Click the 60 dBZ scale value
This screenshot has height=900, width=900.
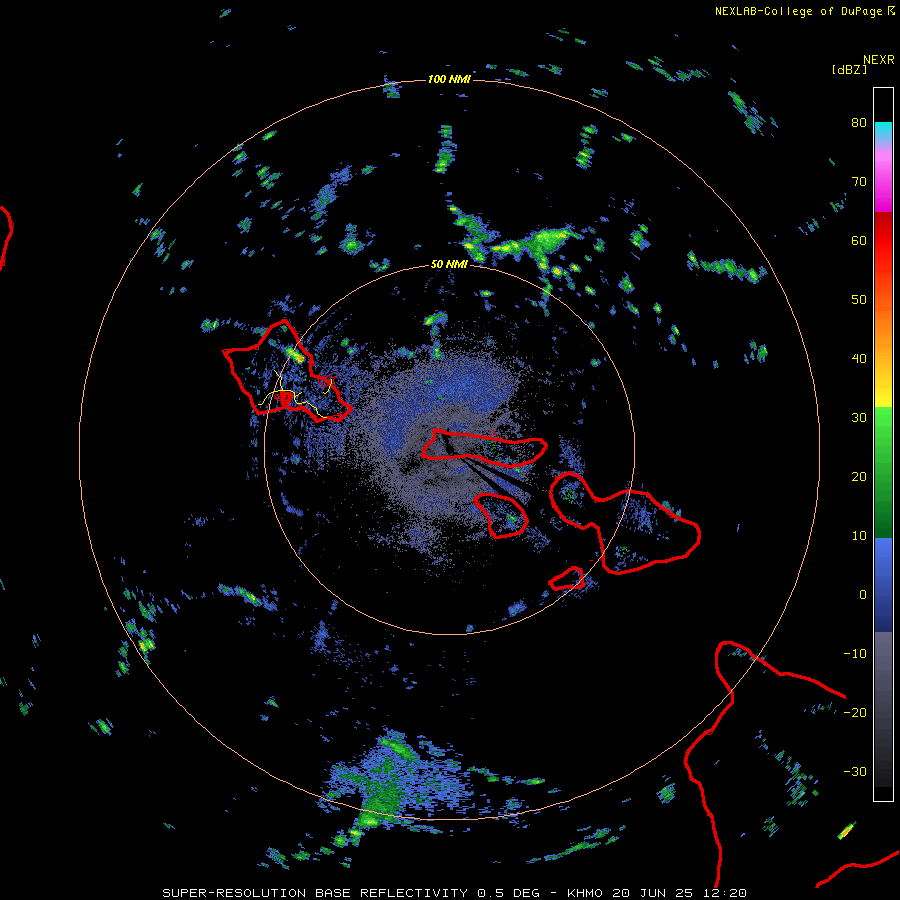point(859,240)
